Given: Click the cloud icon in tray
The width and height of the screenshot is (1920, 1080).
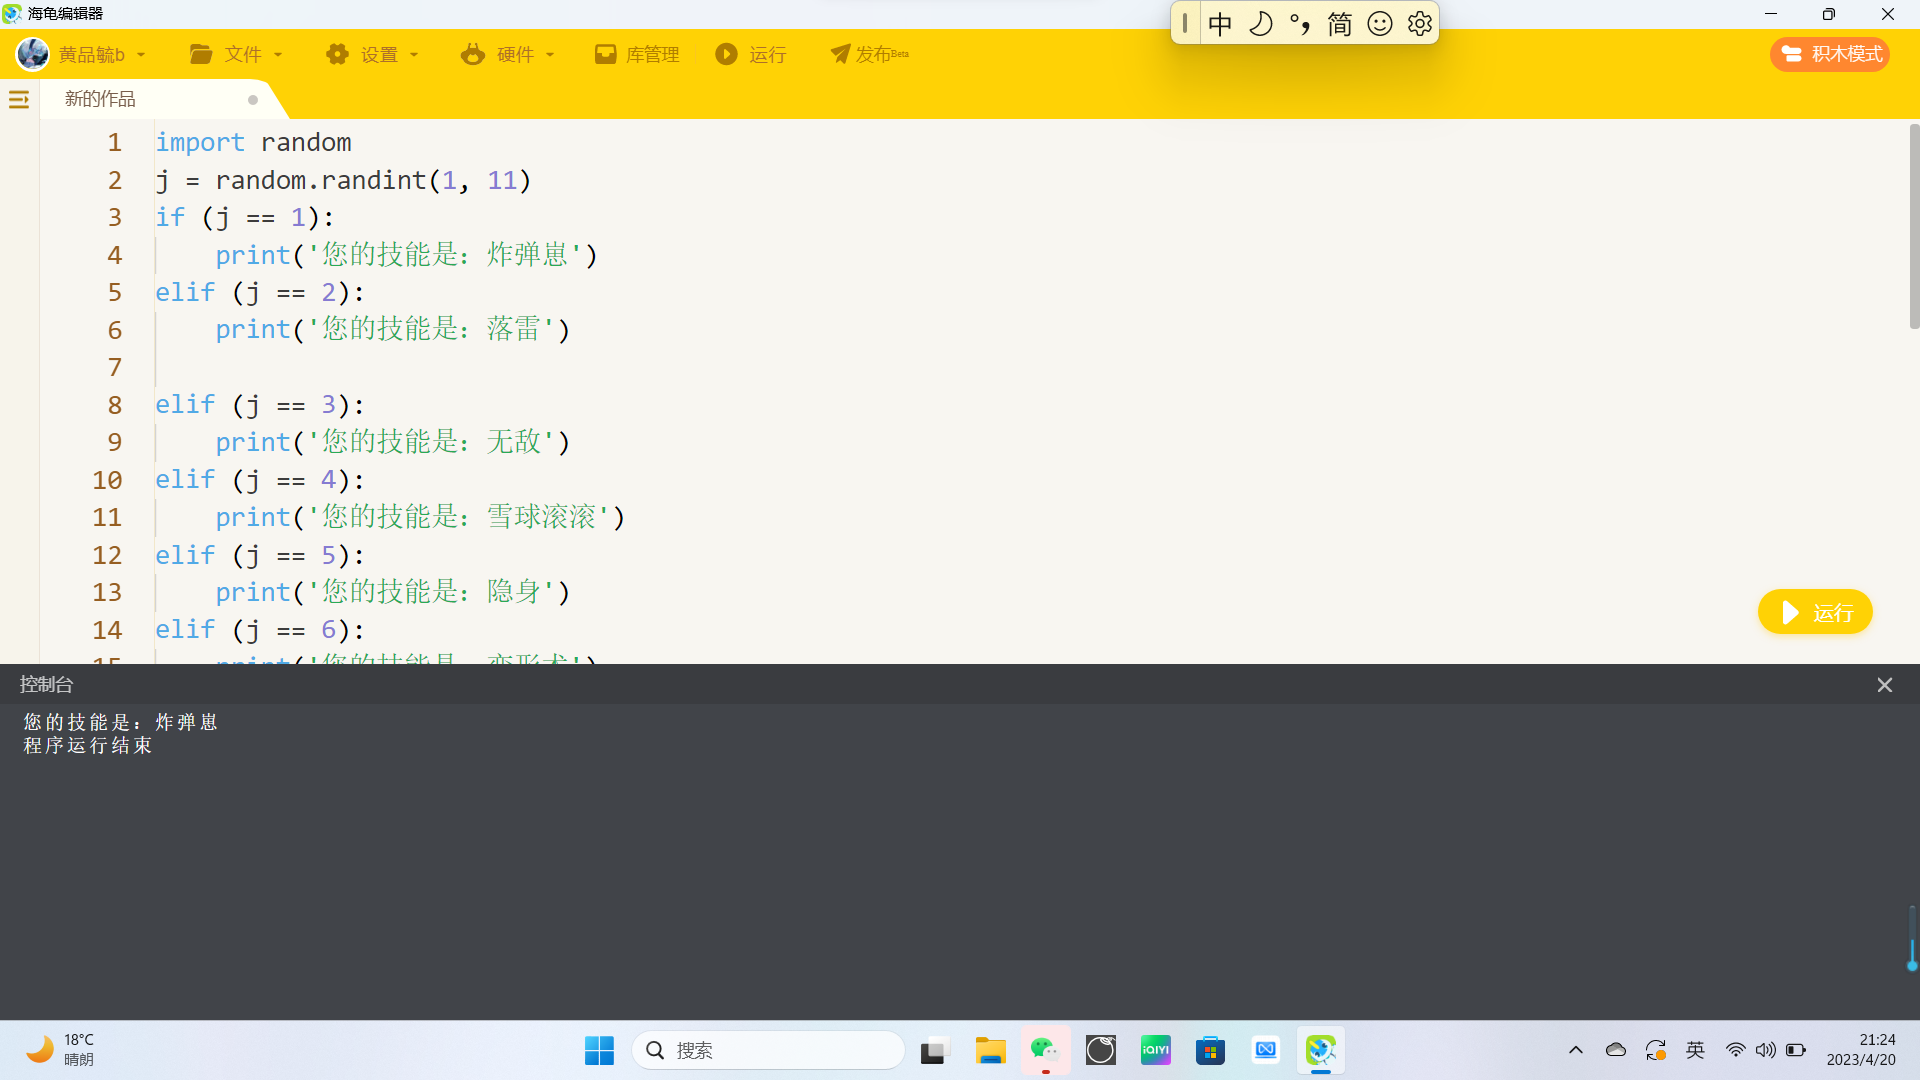Looking at the screenshot, I should (1616, 1050).
